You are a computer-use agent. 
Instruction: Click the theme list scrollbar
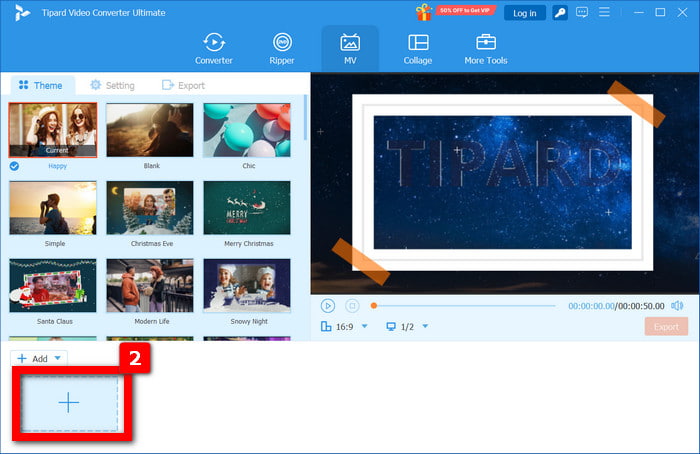pos(305,117)
